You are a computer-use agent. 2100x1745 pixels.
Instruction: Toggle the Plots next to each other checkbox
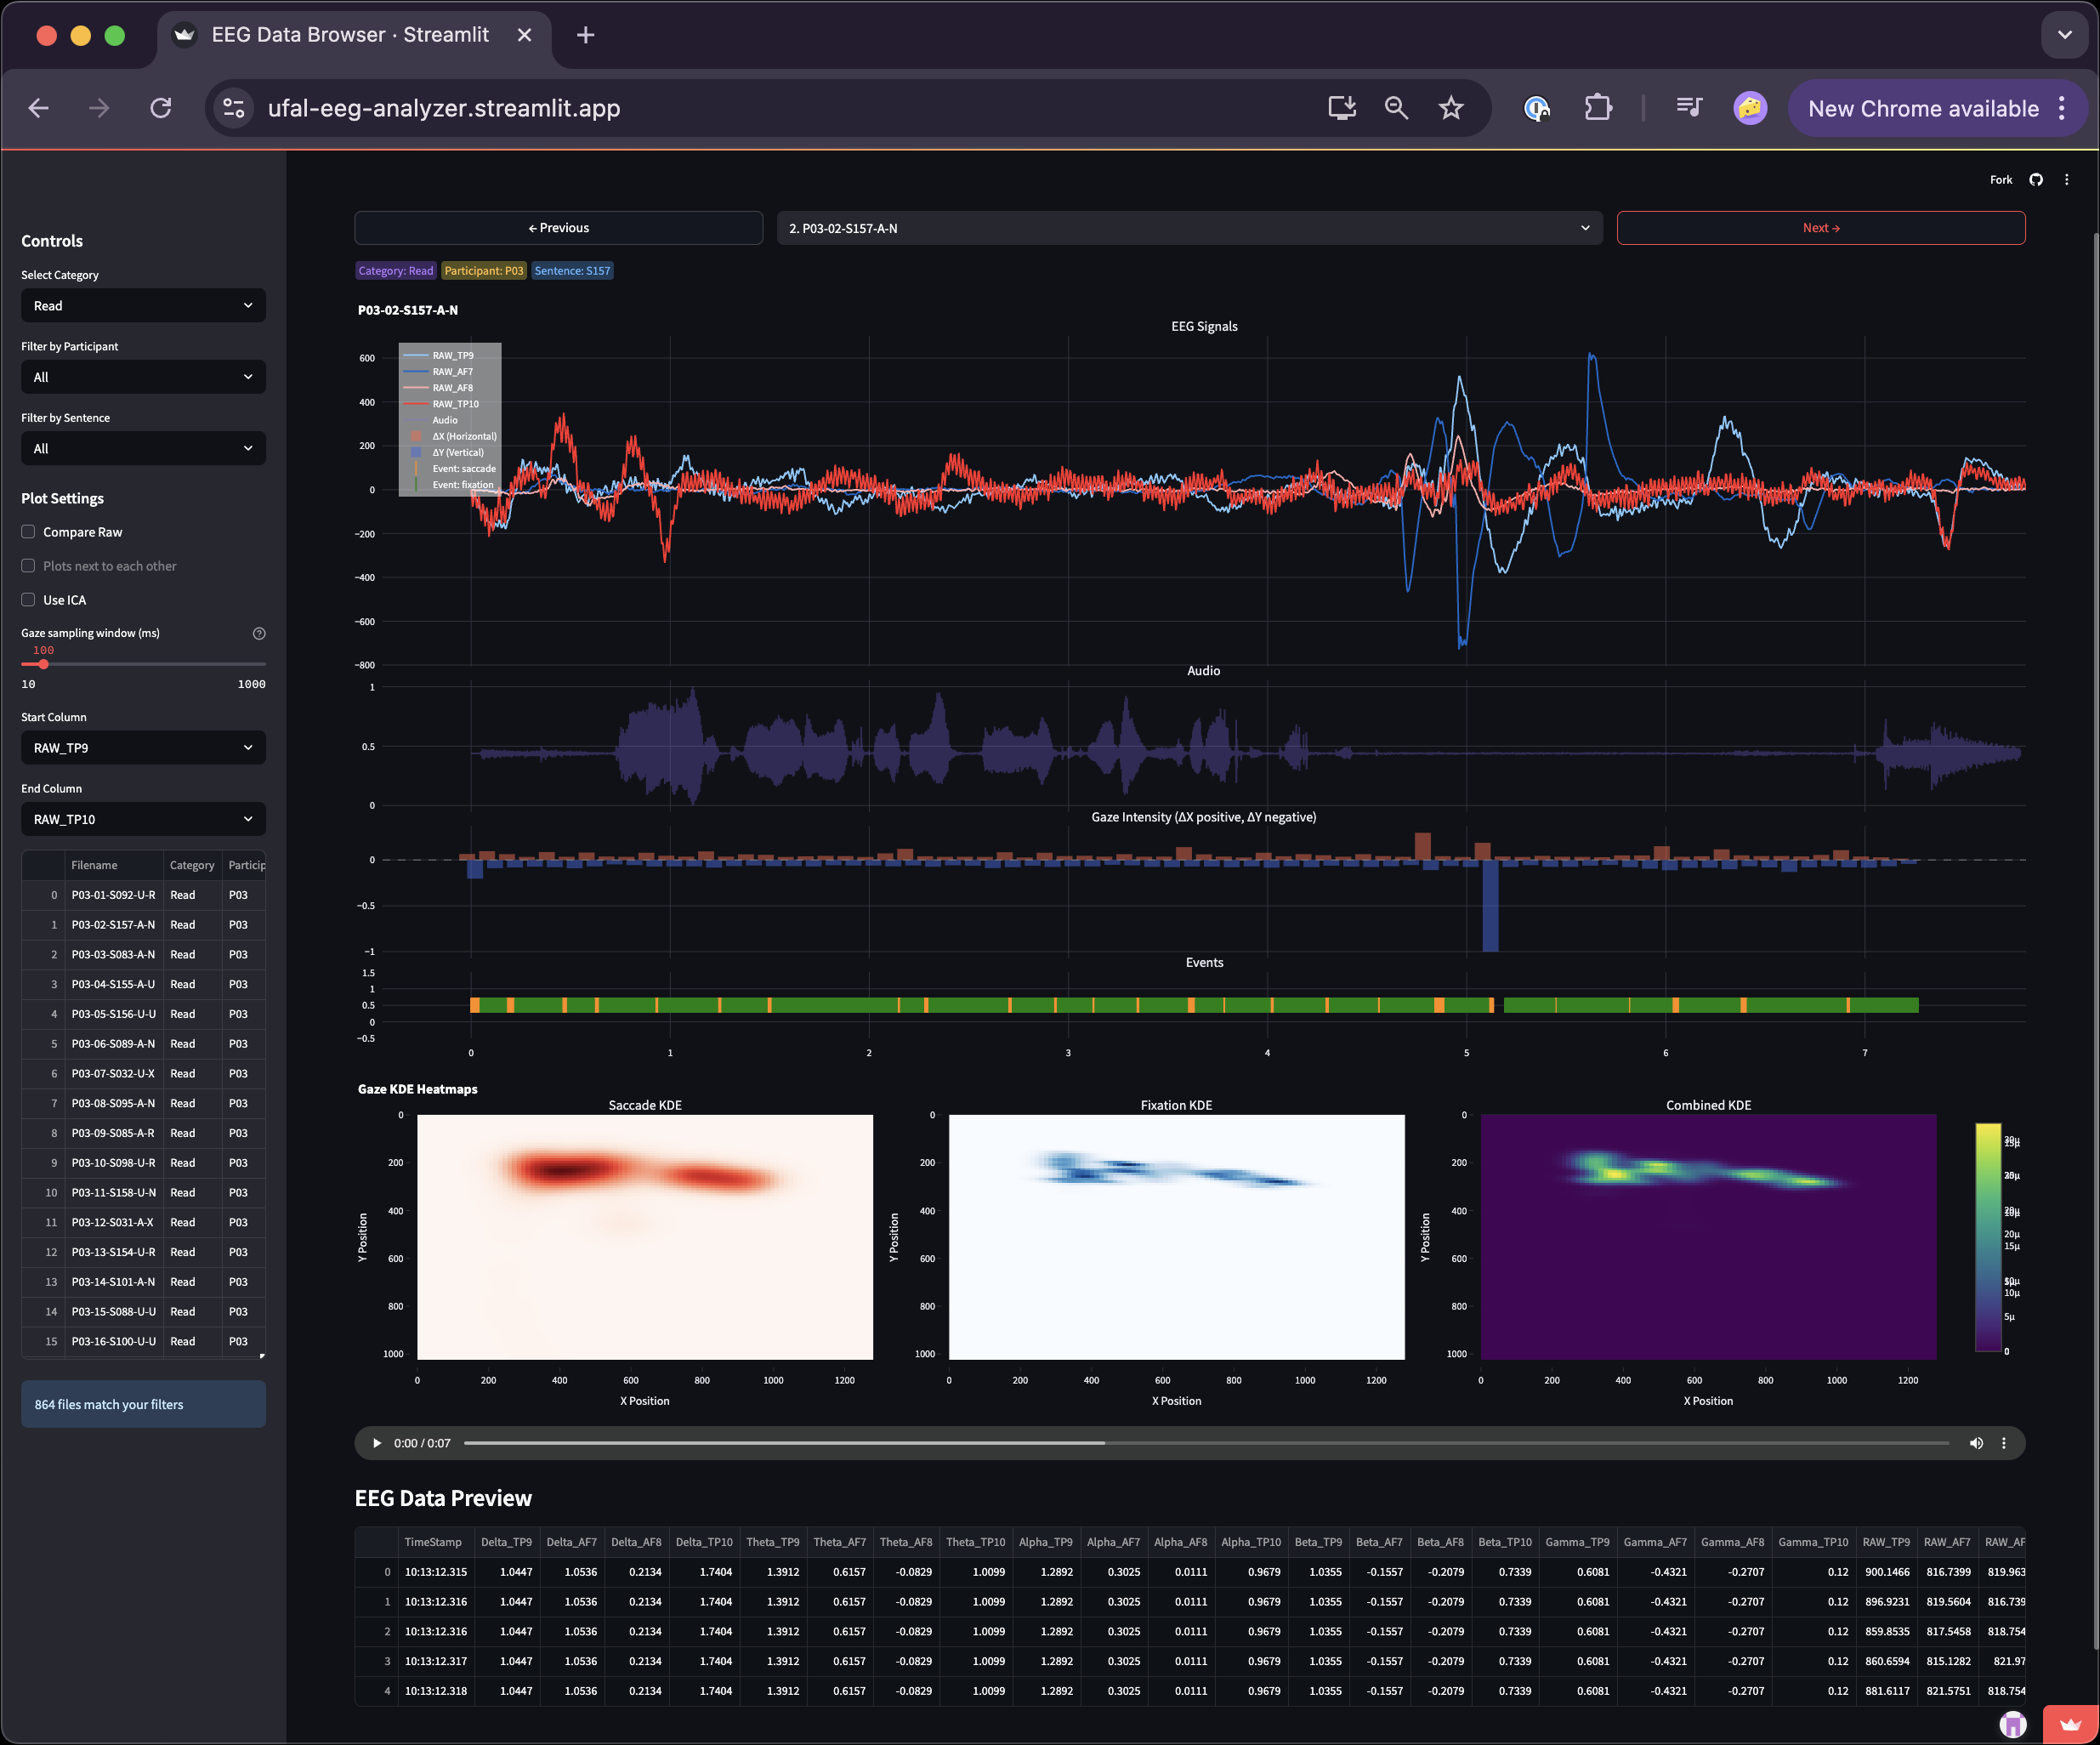(28, 566)
